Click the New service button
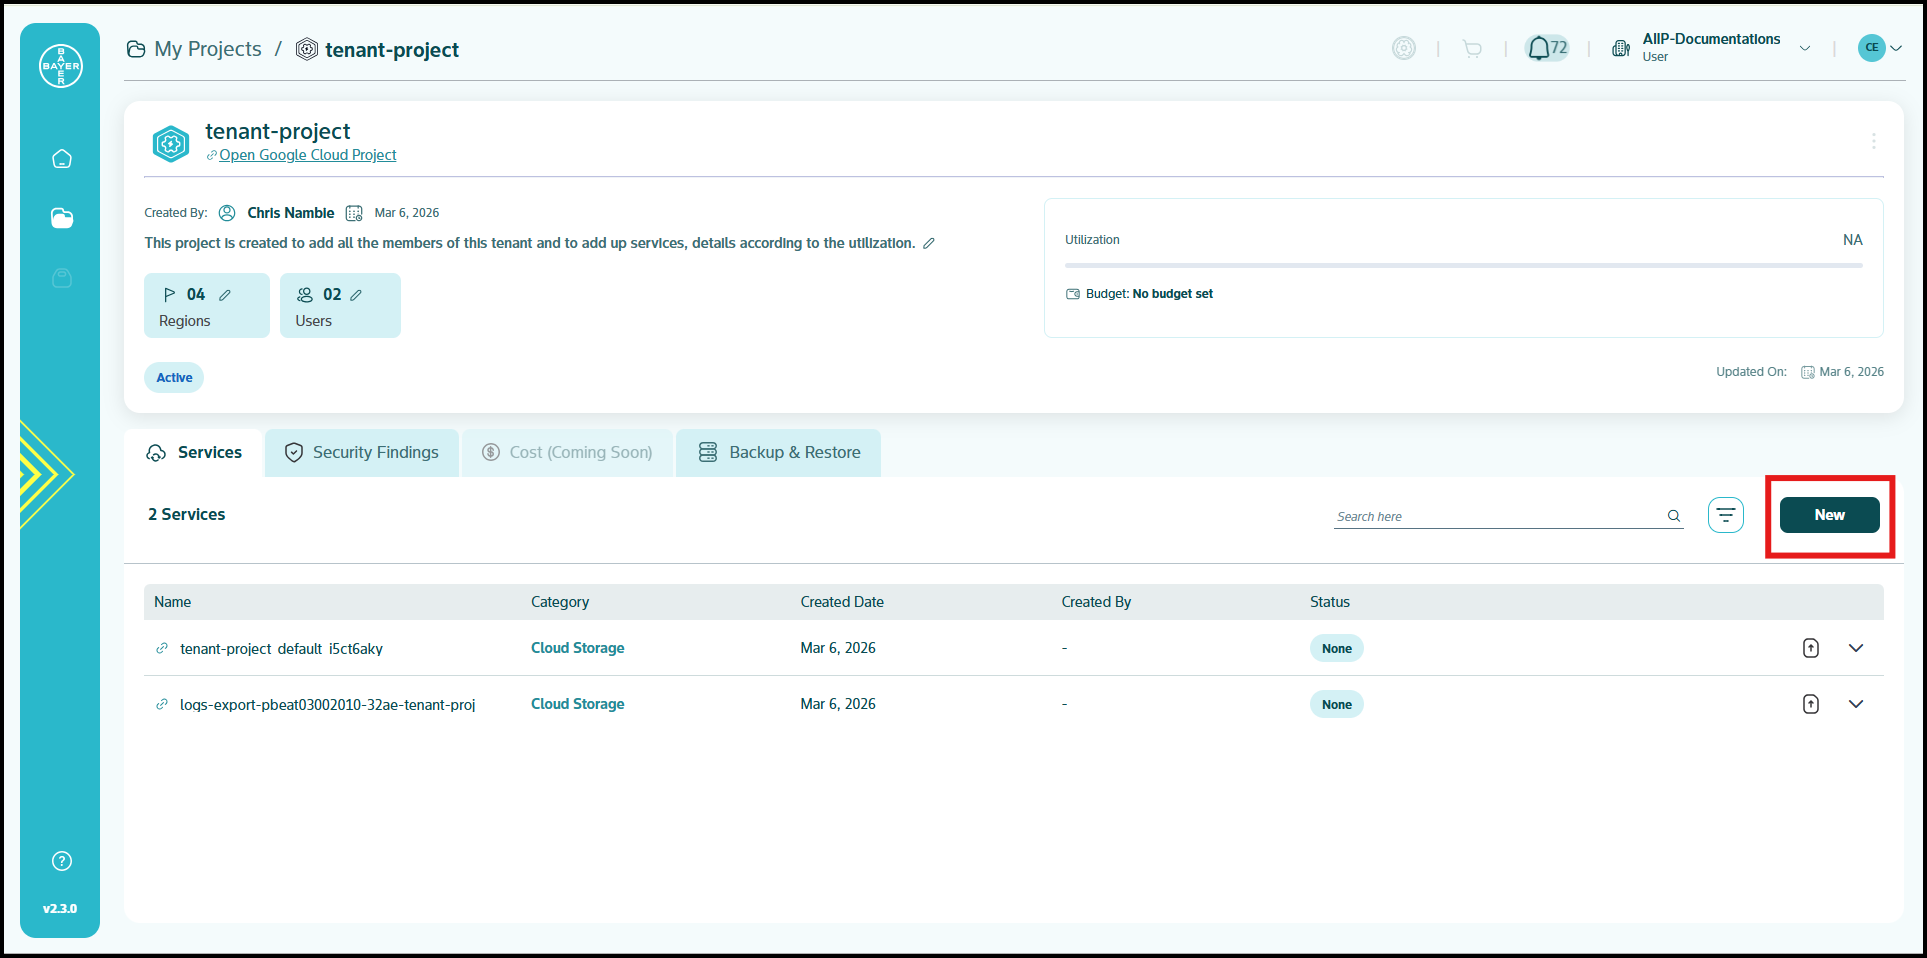 (1829, 515)
